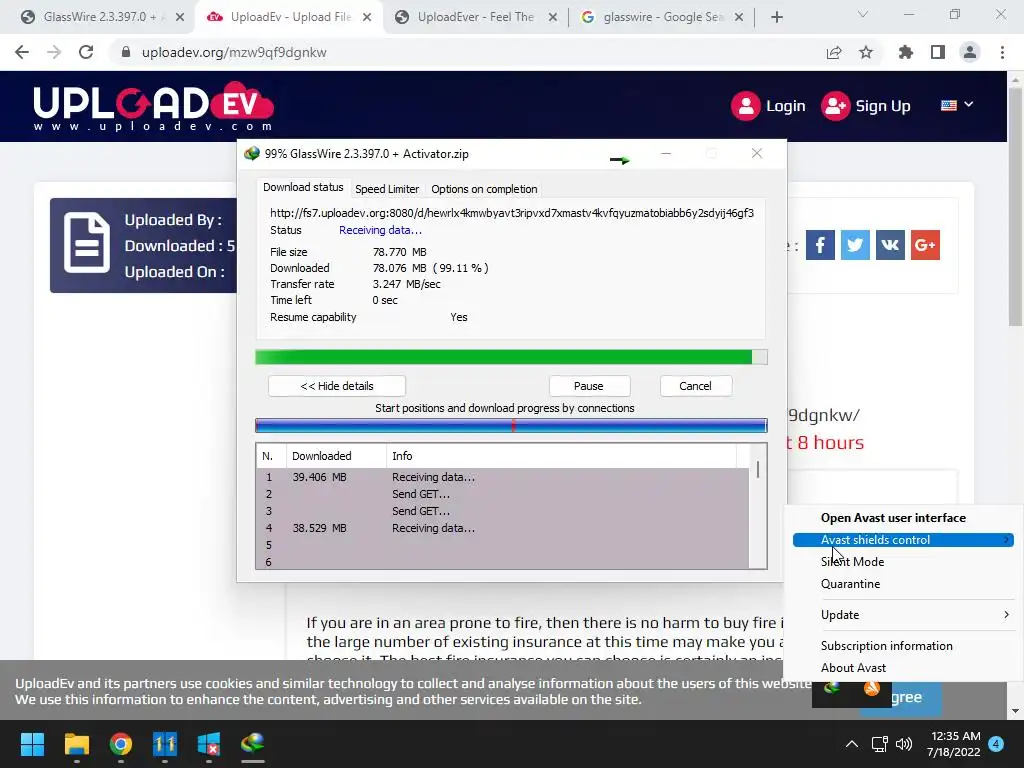Share the file on Facebook
Viewport: 1024px width, 768px height.
pos(820,245)
